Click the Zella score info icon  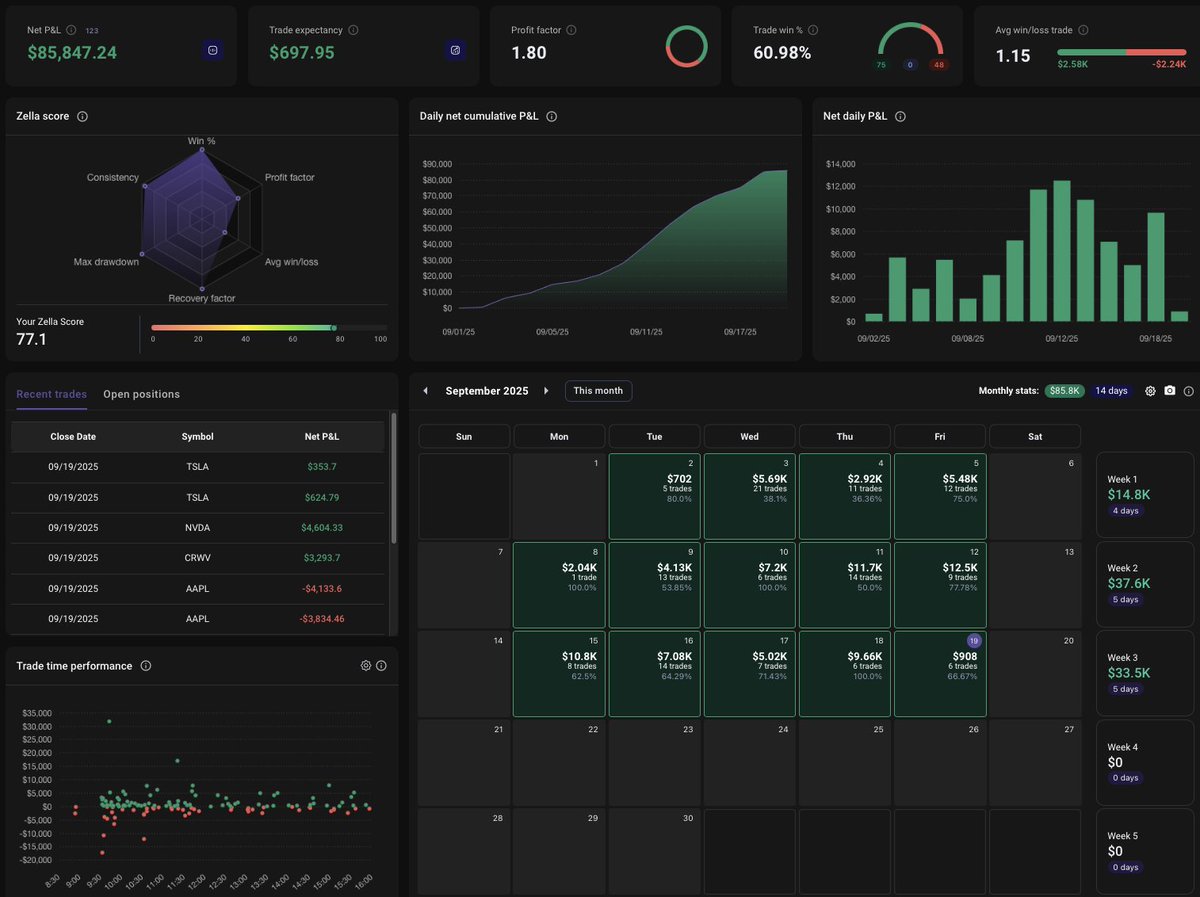[x=82, y=116]
